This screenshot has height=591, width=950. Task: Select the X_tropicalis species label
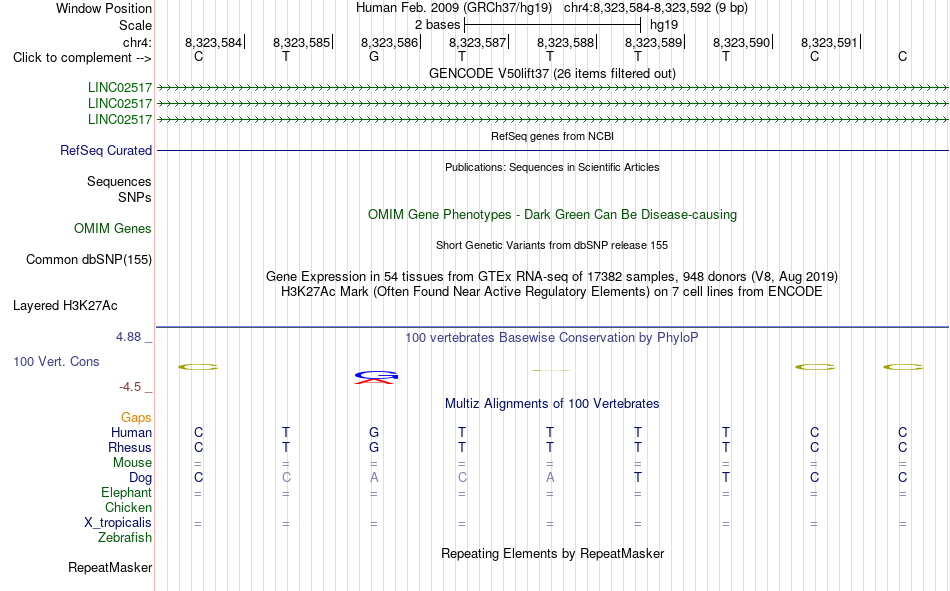[118, 523]
